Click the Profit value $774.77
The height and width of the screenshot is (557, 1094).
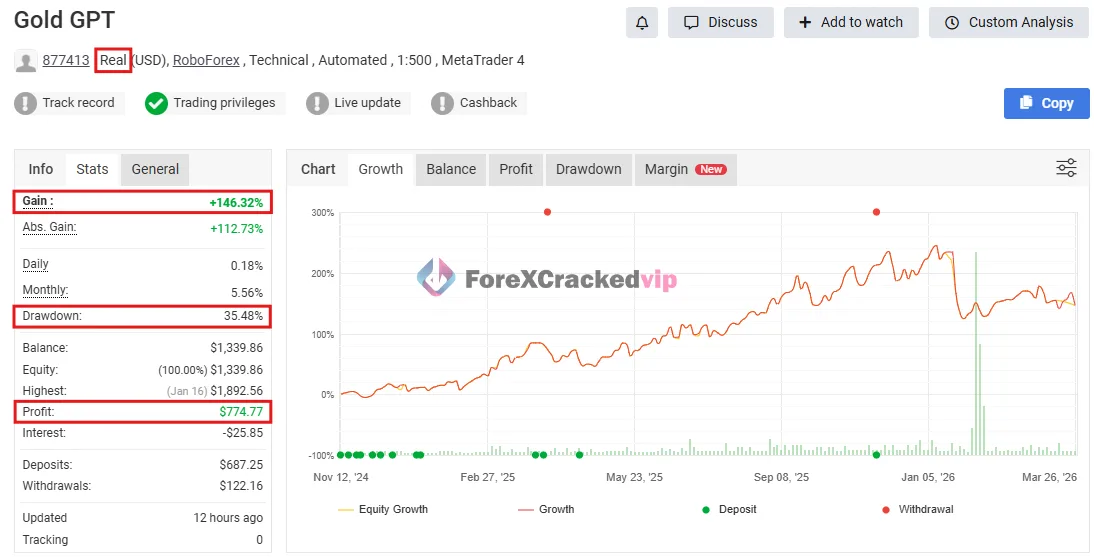[241, 412]
